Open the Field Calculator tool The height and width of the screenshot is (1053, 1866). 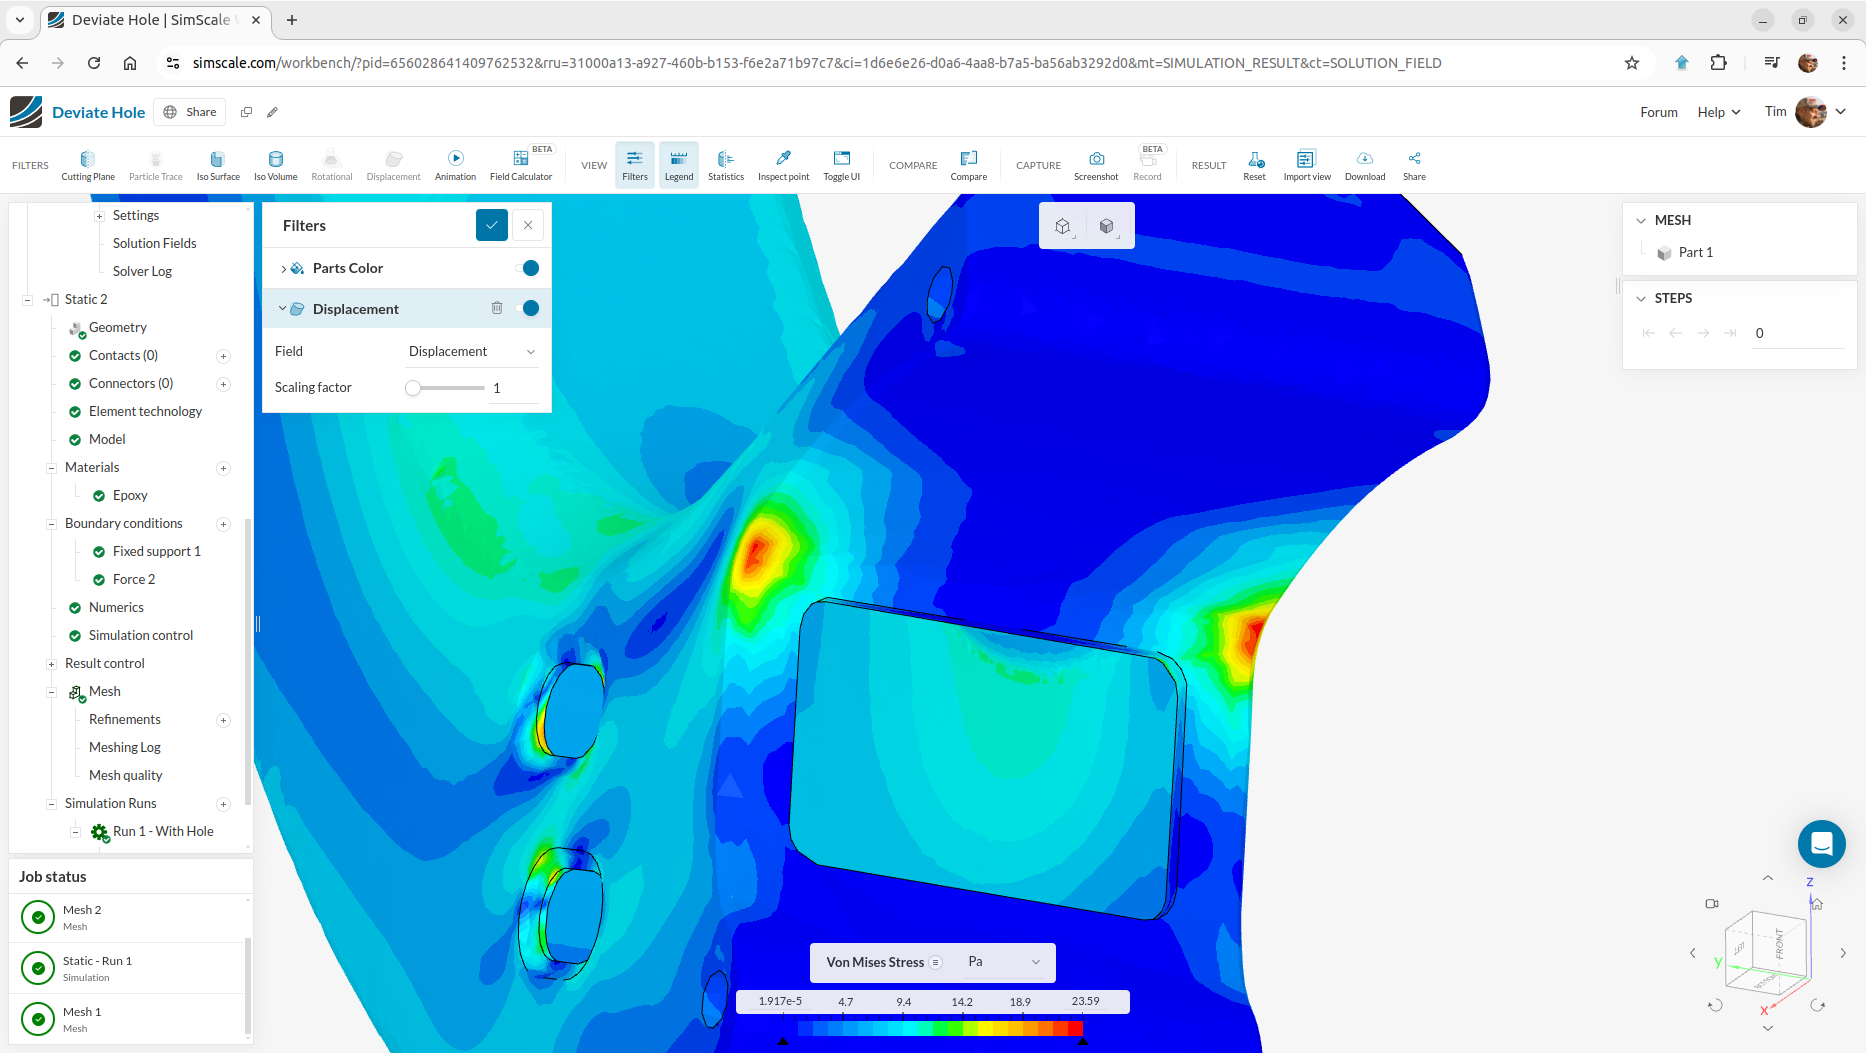[521, 165]
